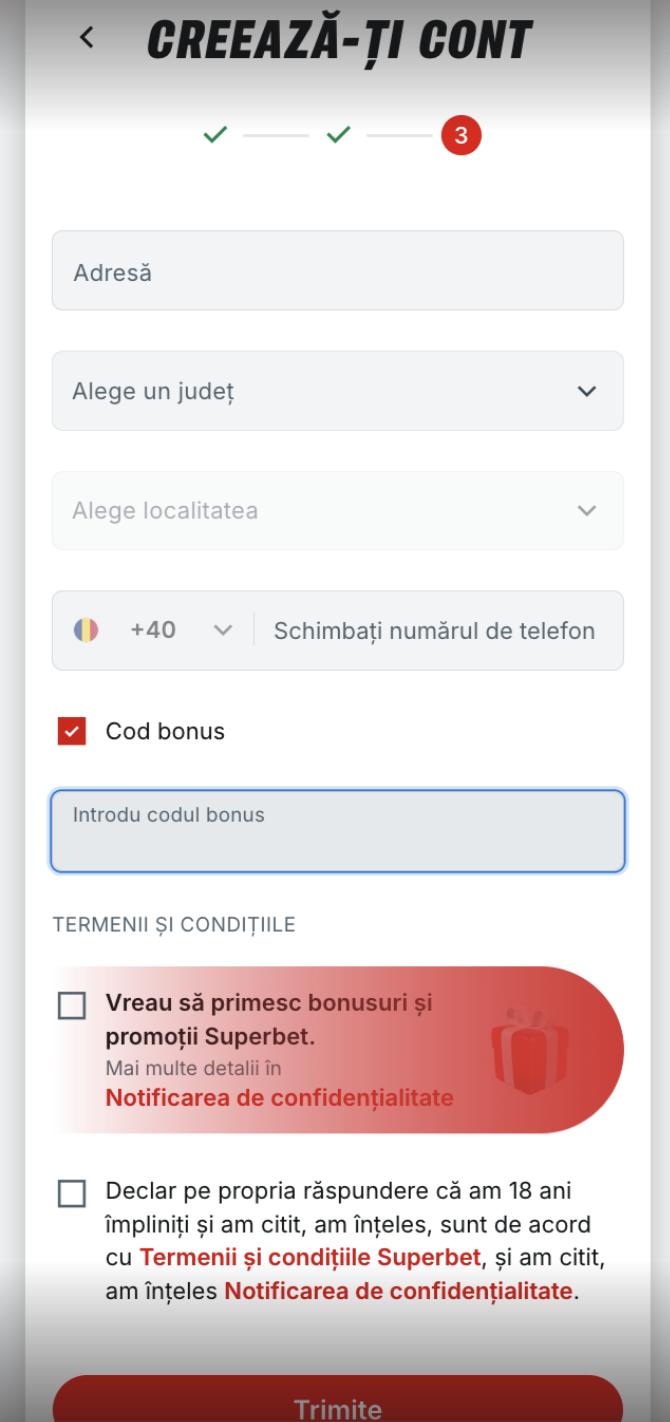Click the chevron arrow in the județ field
Viewport: 670px width, 1422px height.
pos(587,391)
